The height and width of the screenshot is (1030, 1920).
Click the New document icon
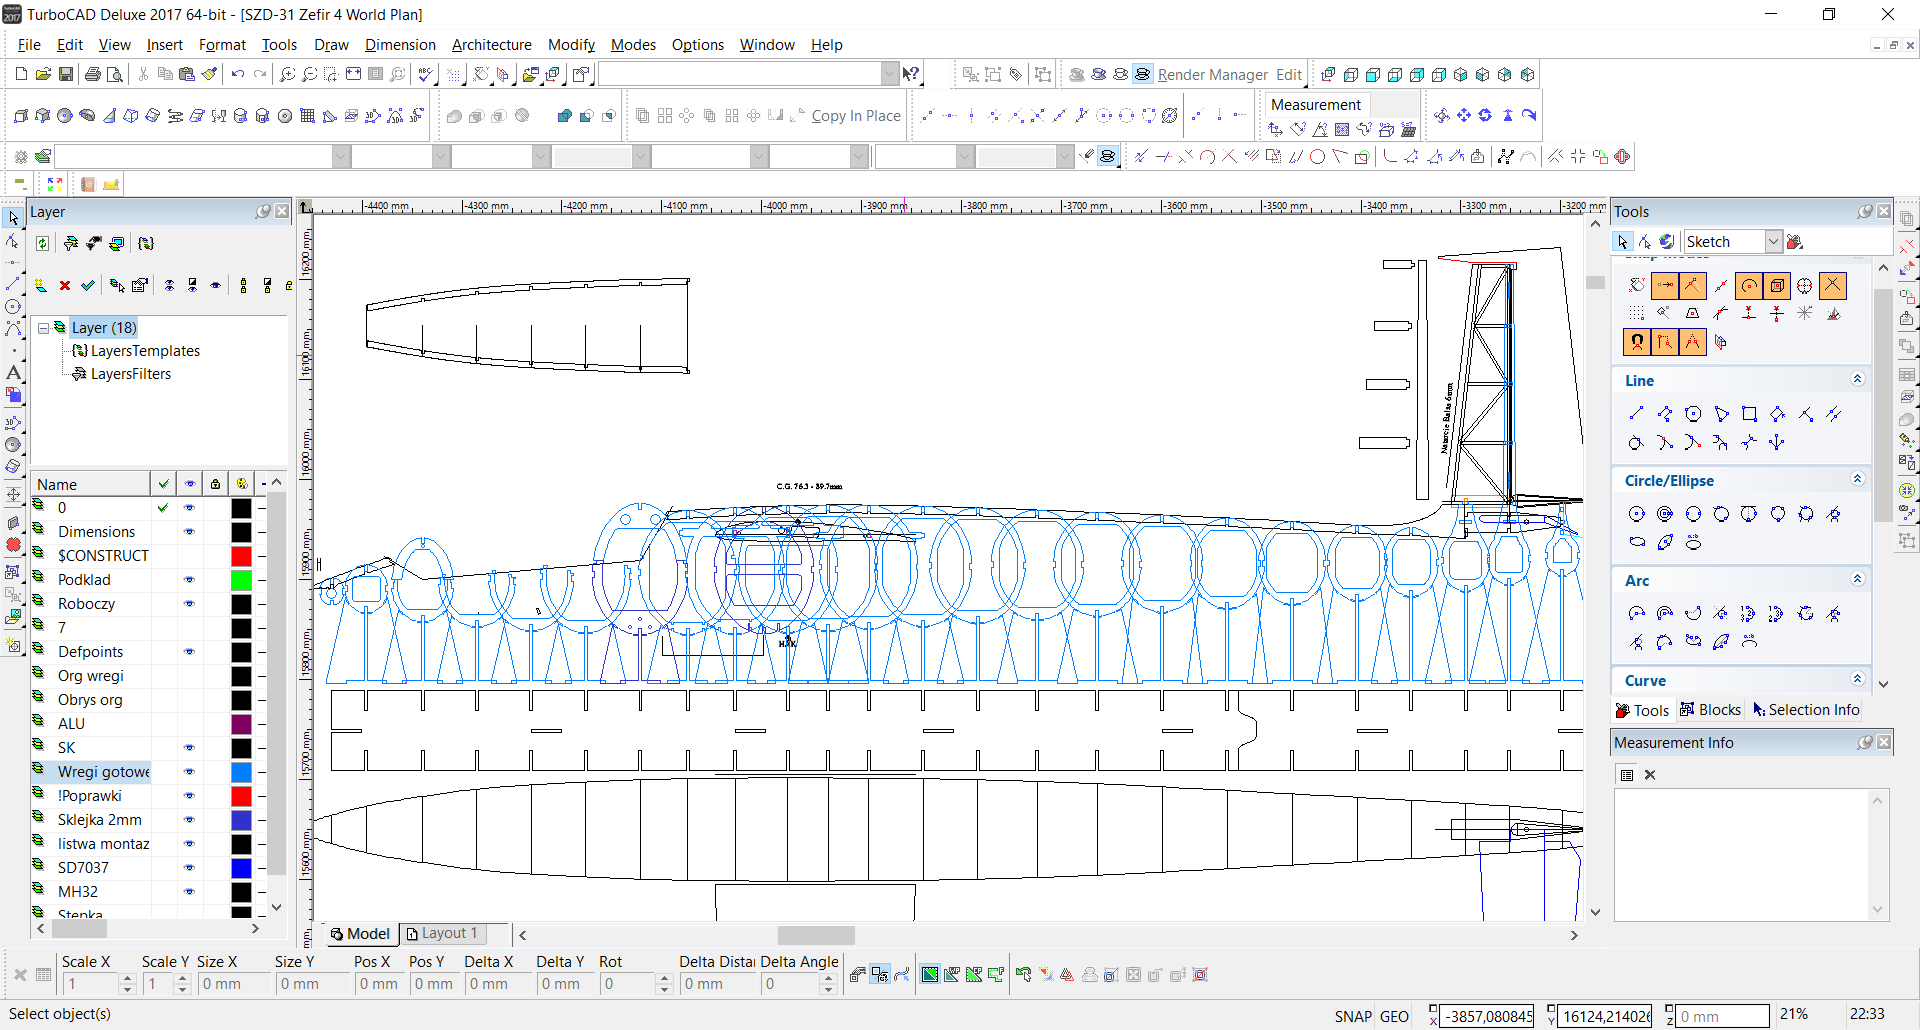pyautogui.click(x=21, y=74)
